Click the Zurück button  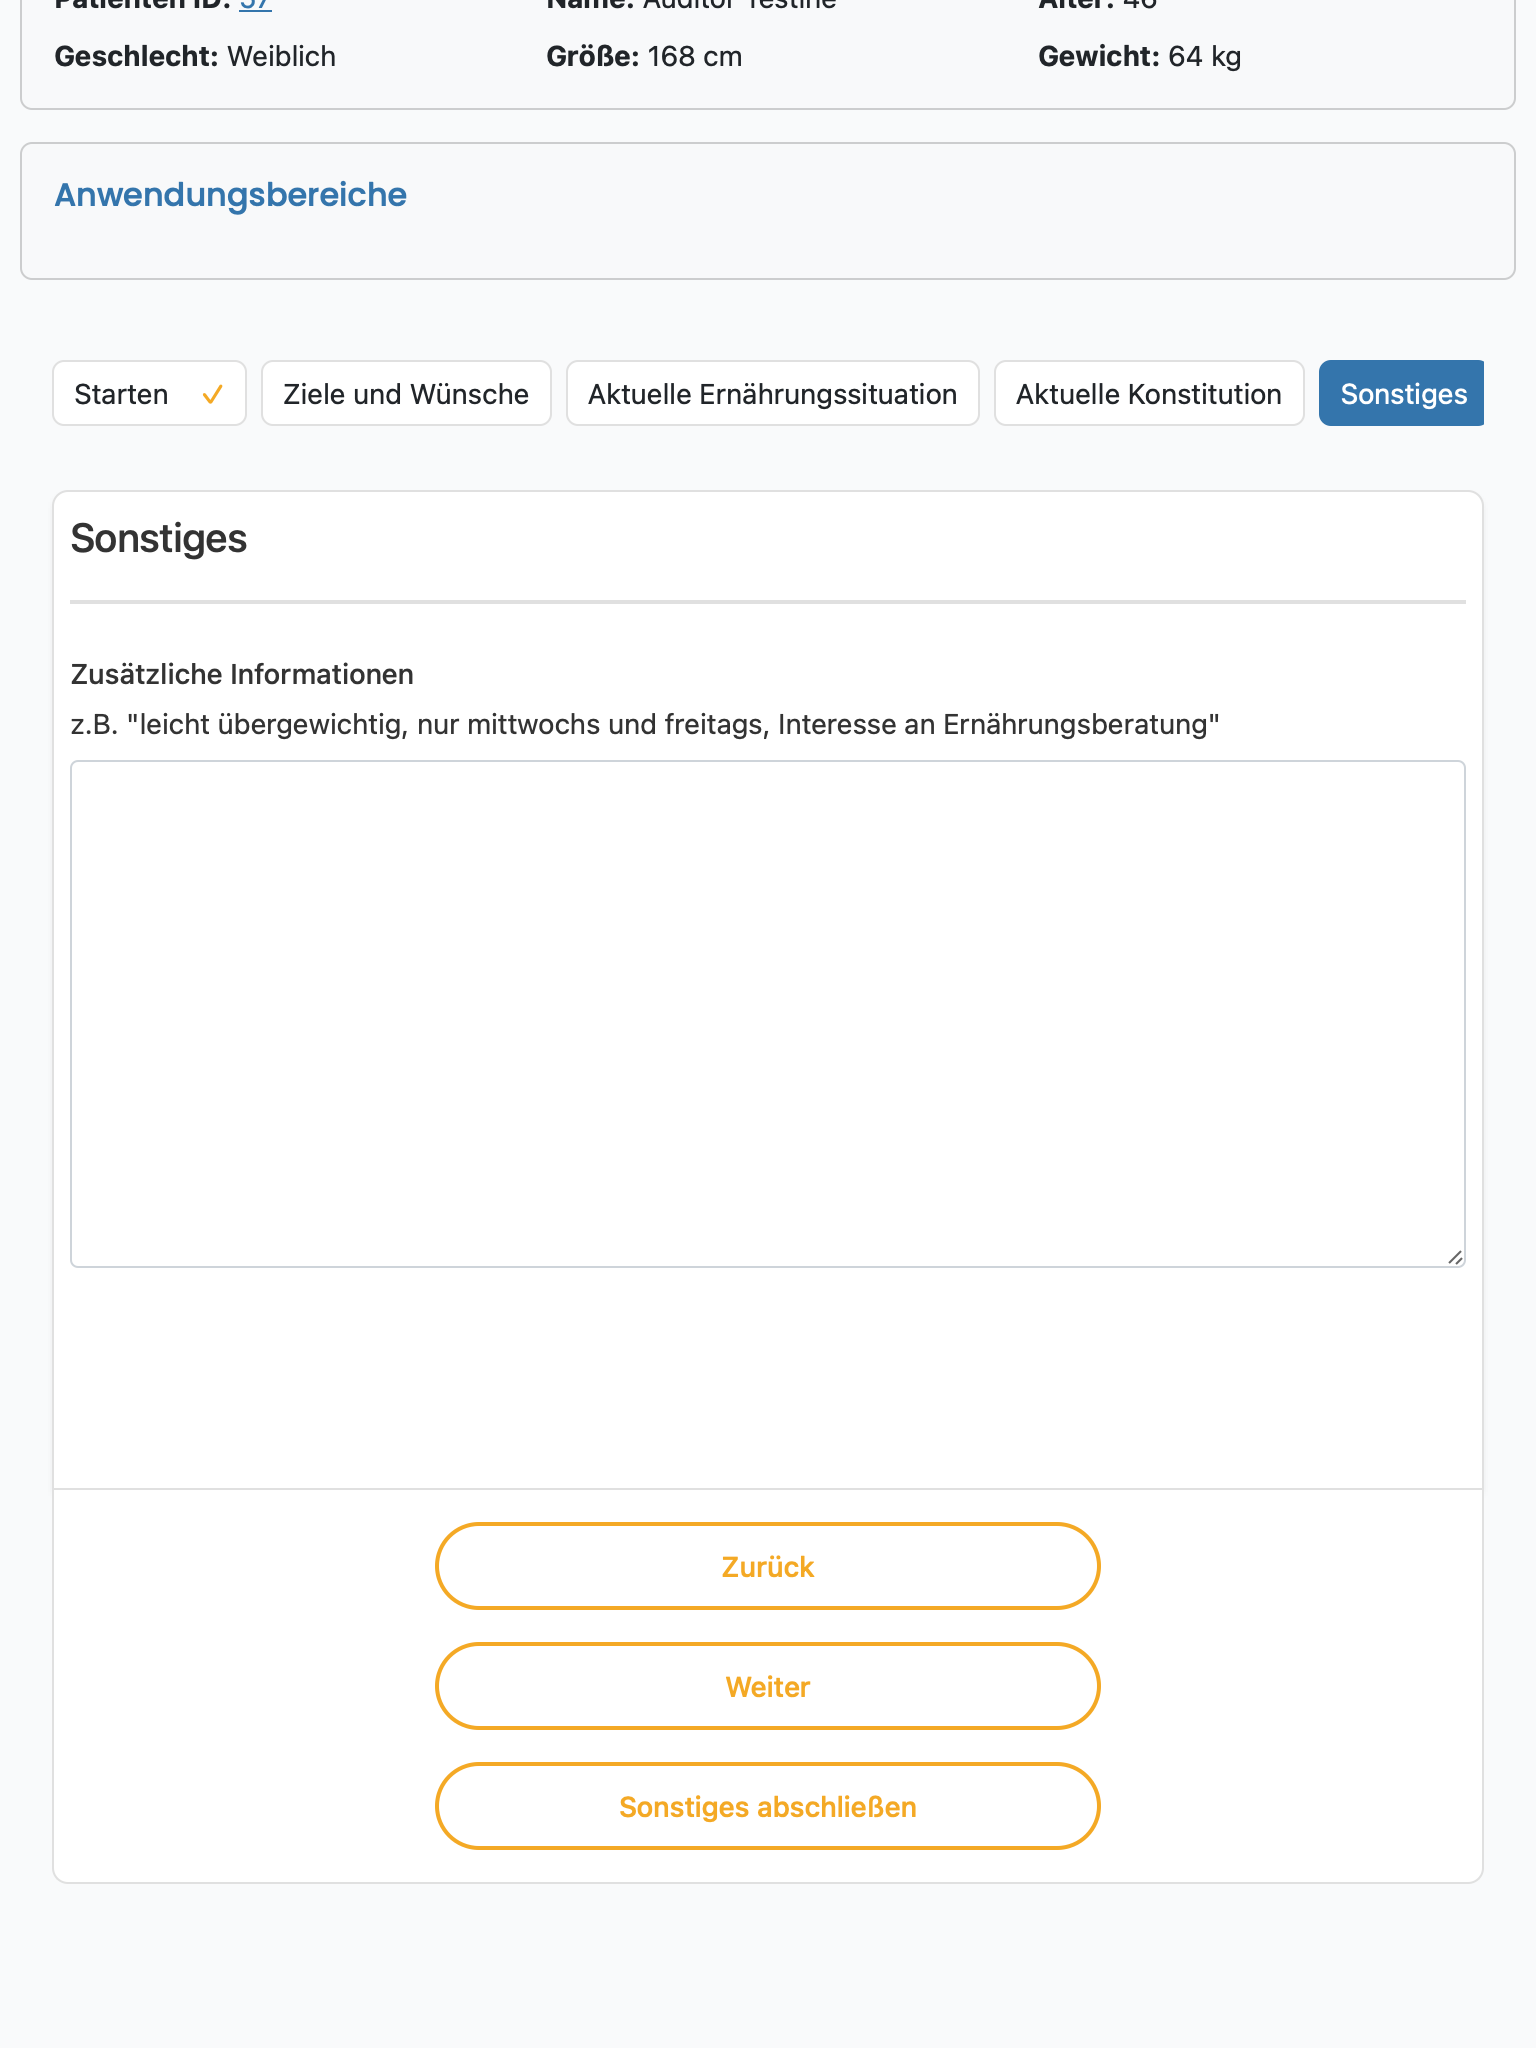768,1566
